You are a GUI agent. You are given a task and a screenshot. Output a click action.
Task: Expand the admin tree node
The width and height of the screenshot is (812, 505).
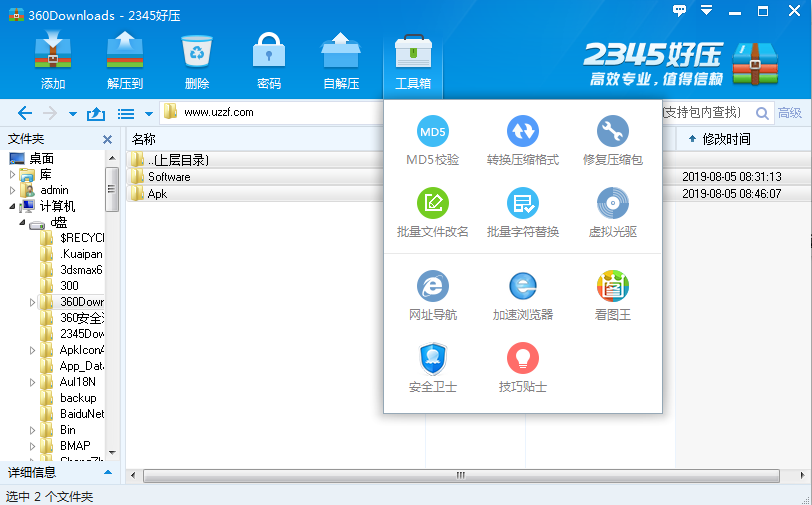click(12, 190)
